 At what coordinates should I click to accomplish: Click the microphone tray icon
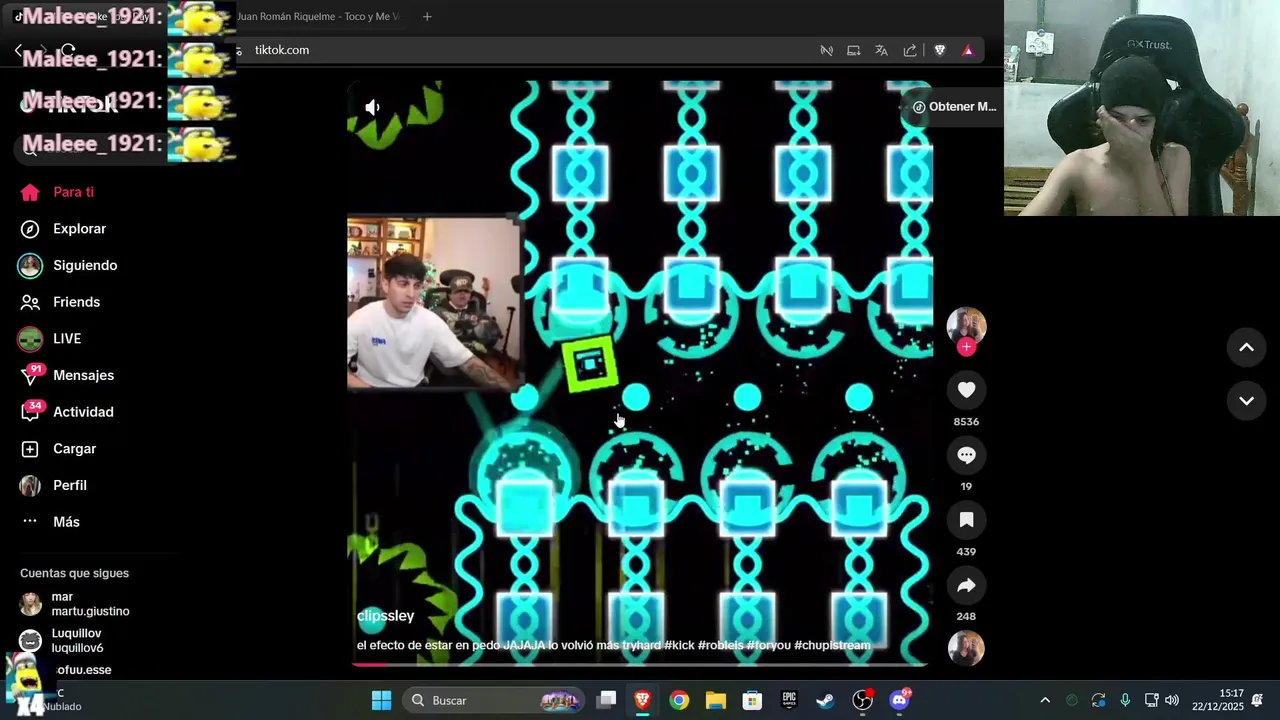point(1125,700)
